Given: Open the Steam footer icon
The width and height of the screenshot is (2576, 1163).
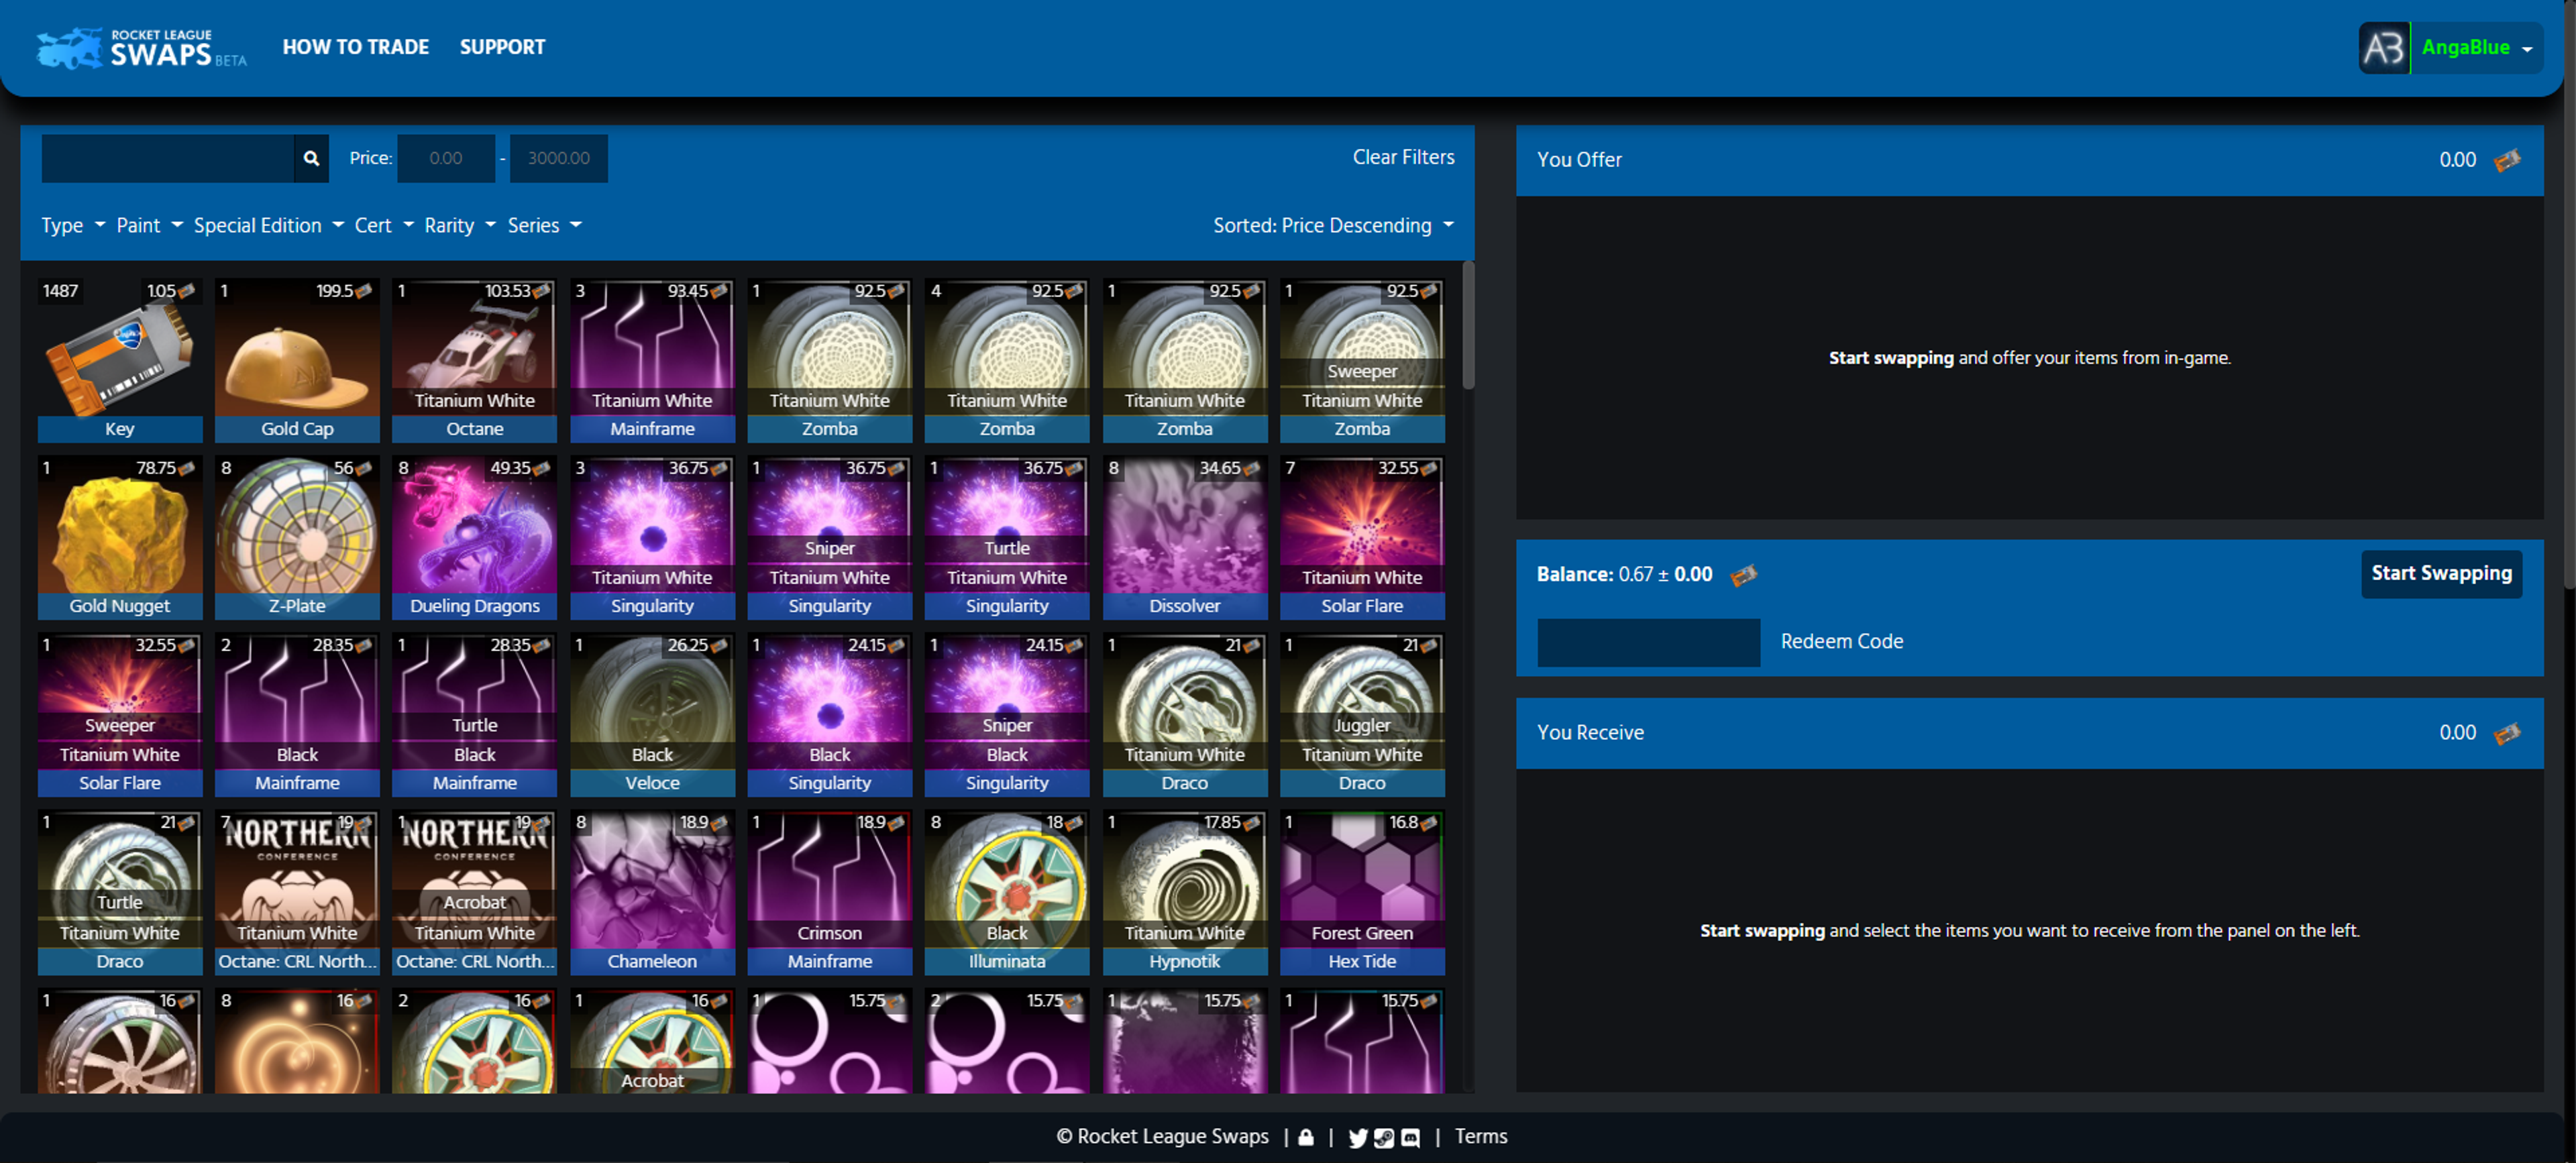Looking at the screenshot, I should pyautogui.click(x=1384, y=1137).
